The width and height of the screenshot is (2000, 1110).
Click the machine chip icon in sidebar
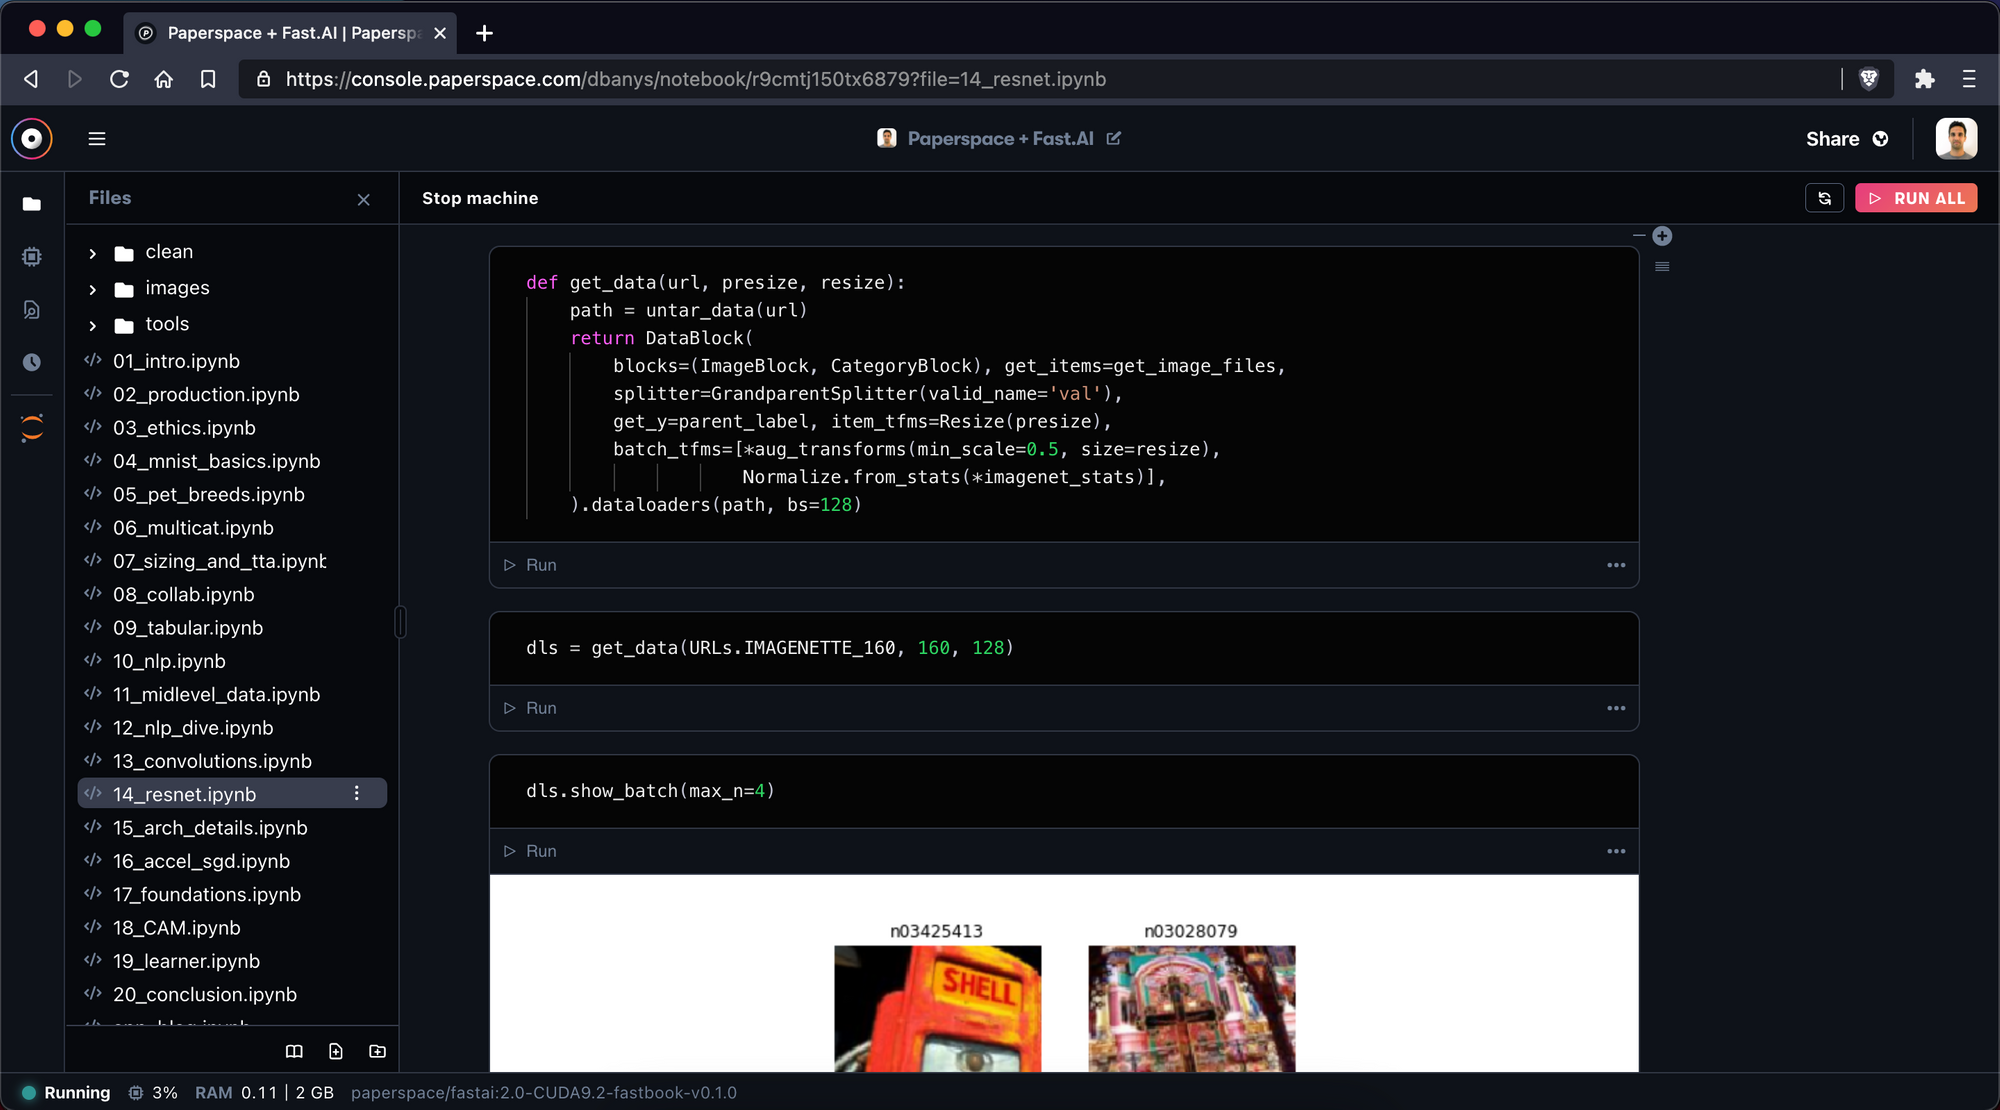point(32,257)
